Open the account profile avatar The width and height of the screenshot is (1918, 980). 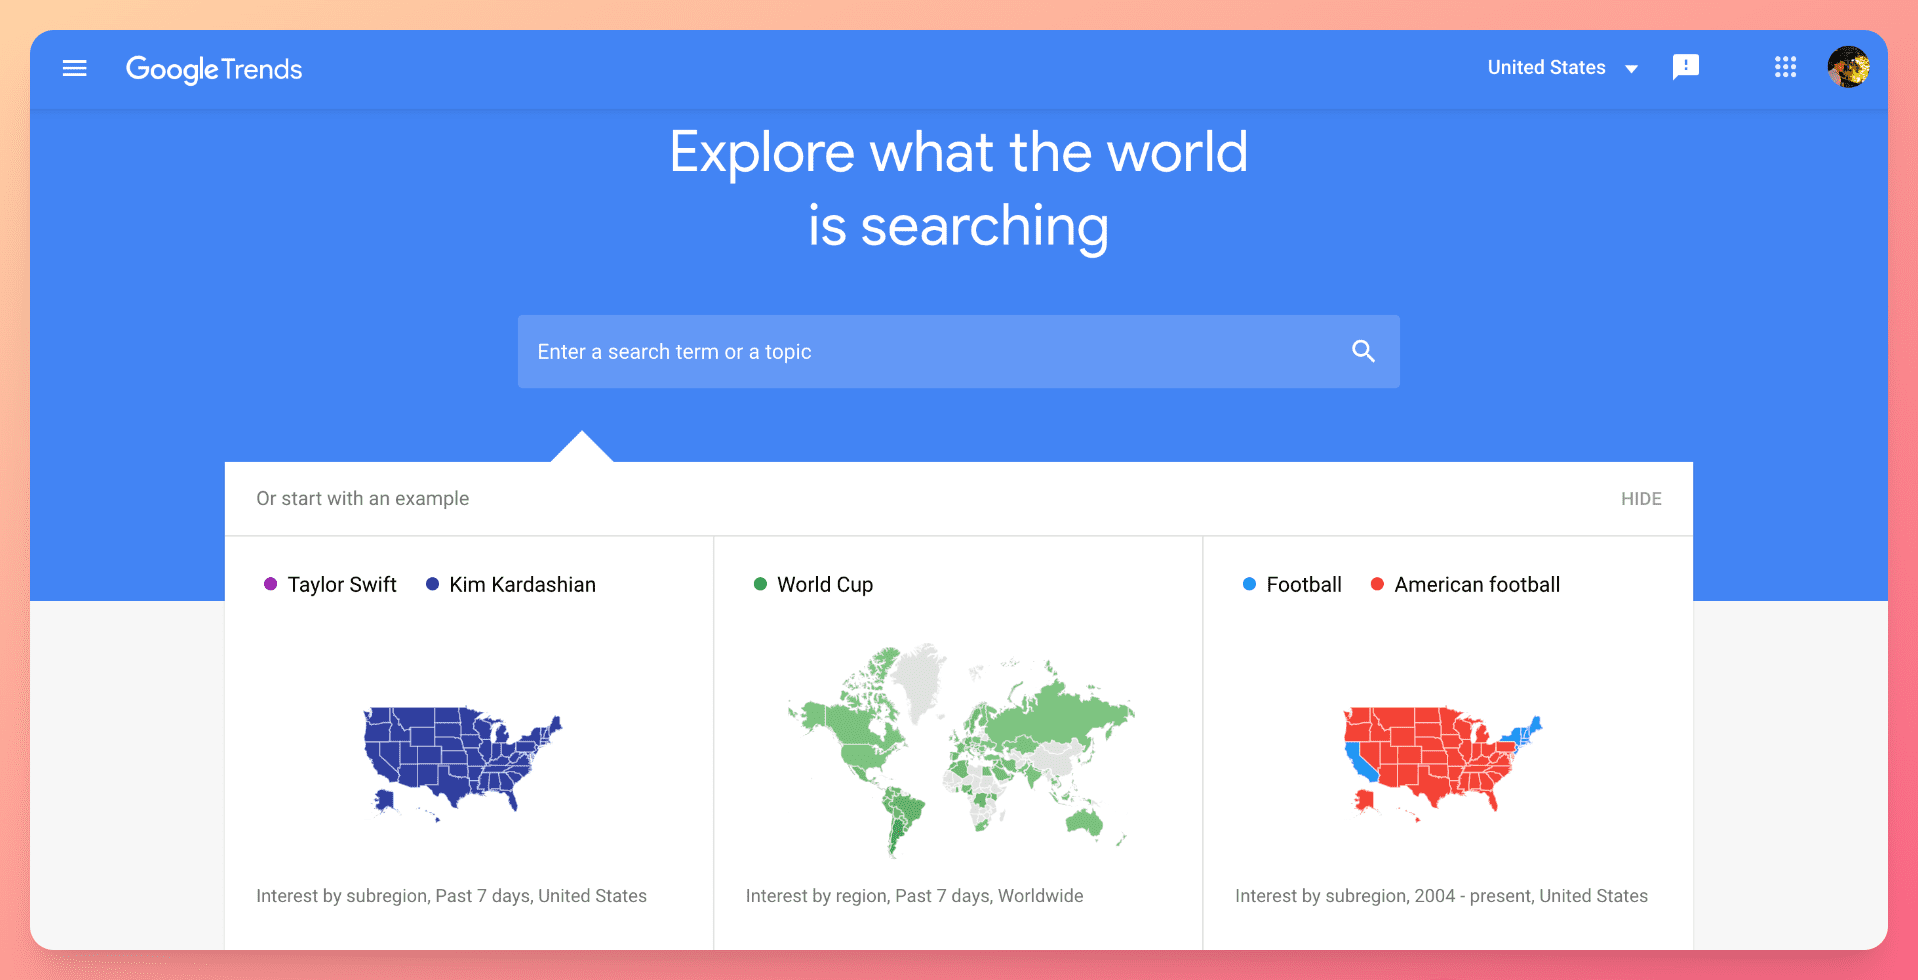1848,67
